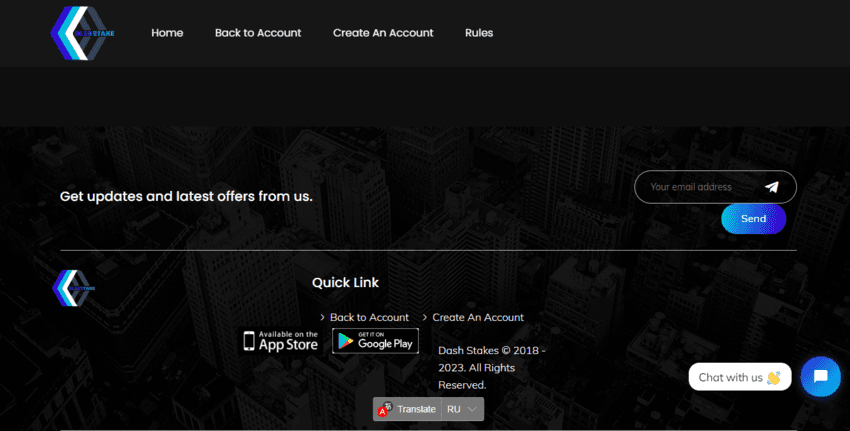850x431 pixels.
Task: Click the paper plane icon in email field
Action: click(x=772, y=187)
